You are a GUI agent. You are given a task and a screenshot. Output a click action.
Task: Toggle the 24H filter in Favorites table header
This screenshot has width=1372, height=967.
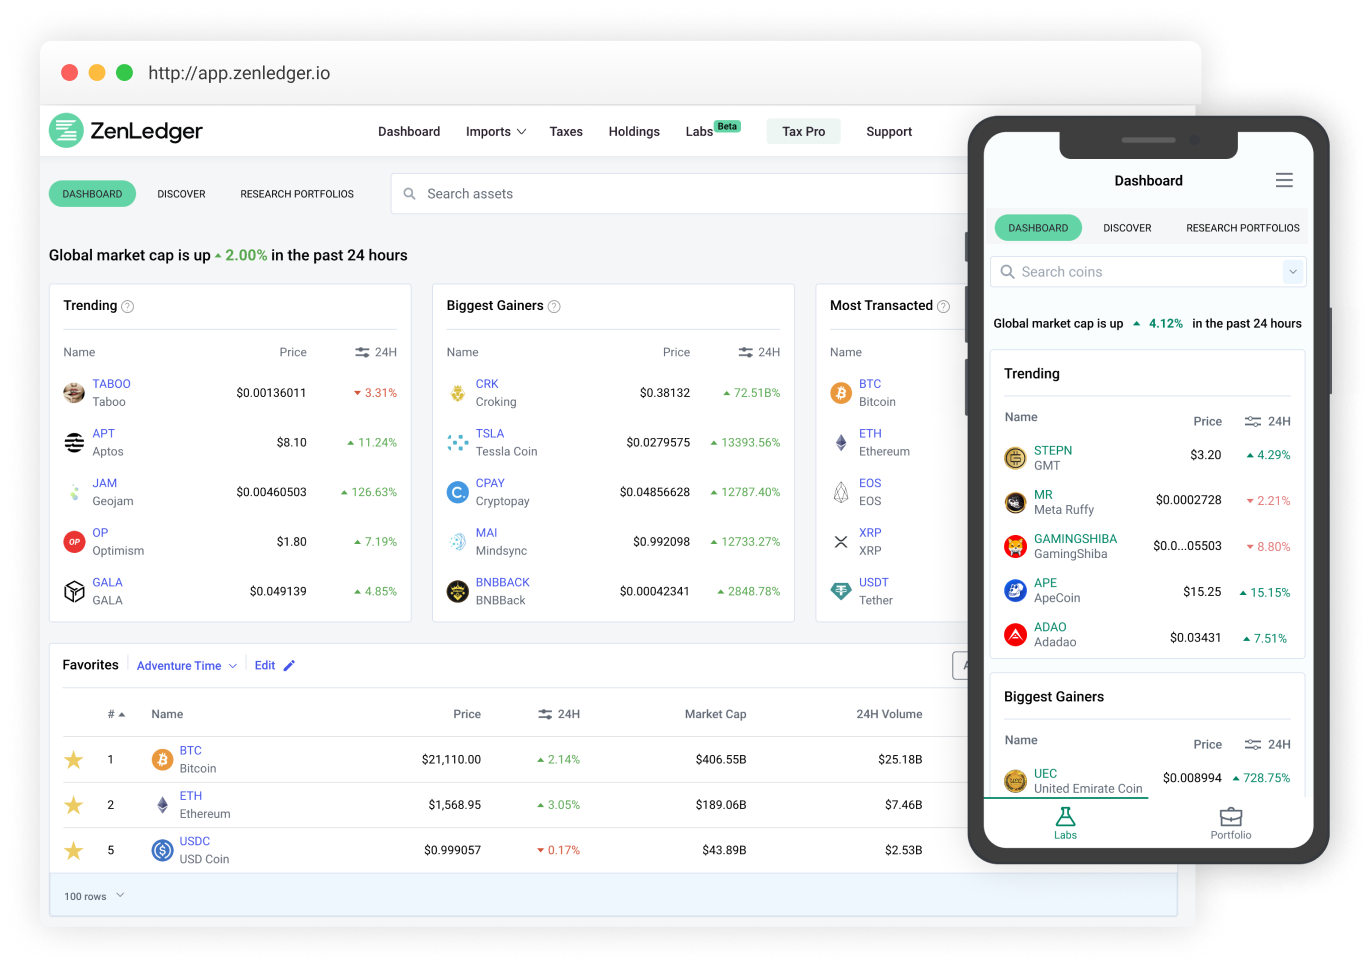(559, 714)
